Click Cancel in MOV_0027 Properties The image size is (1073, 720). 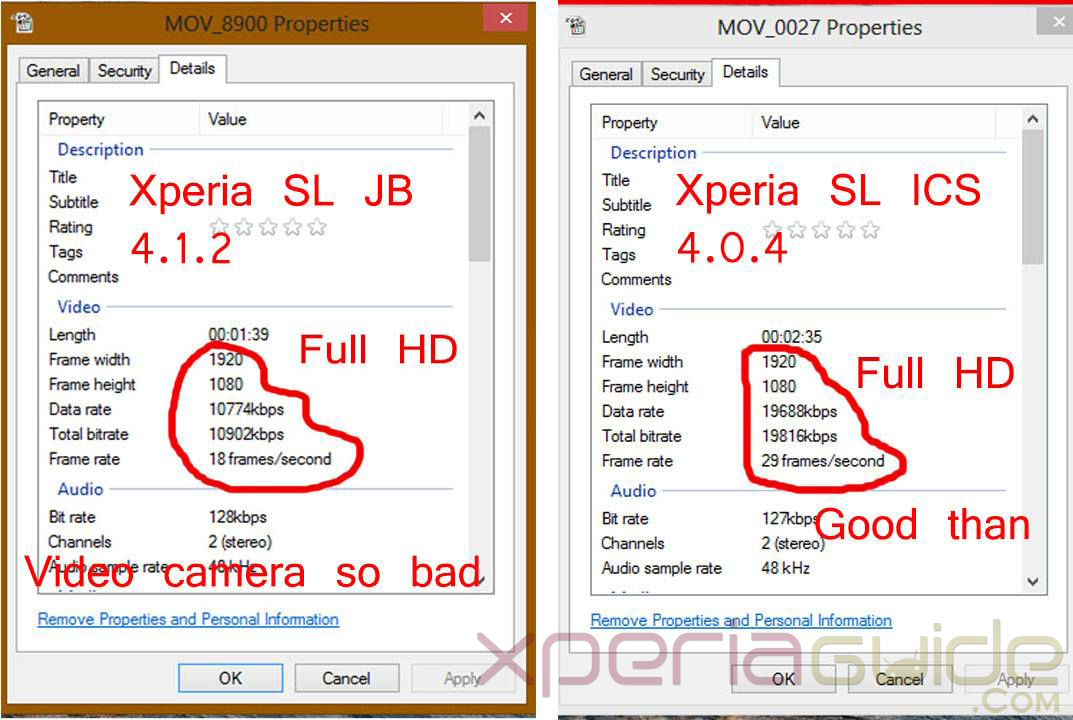pyautogui.click(x=899, y=679)
